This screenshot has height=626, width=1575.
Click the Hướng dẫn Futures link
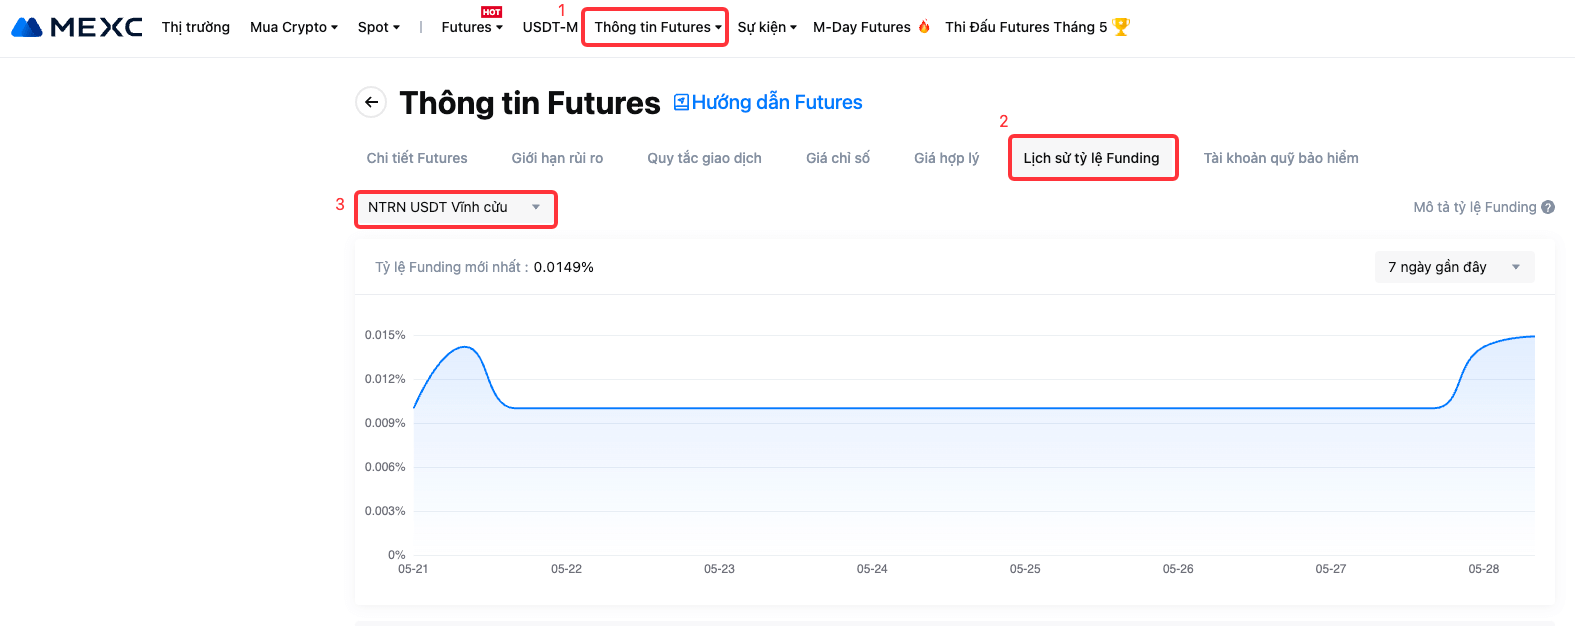776,102
